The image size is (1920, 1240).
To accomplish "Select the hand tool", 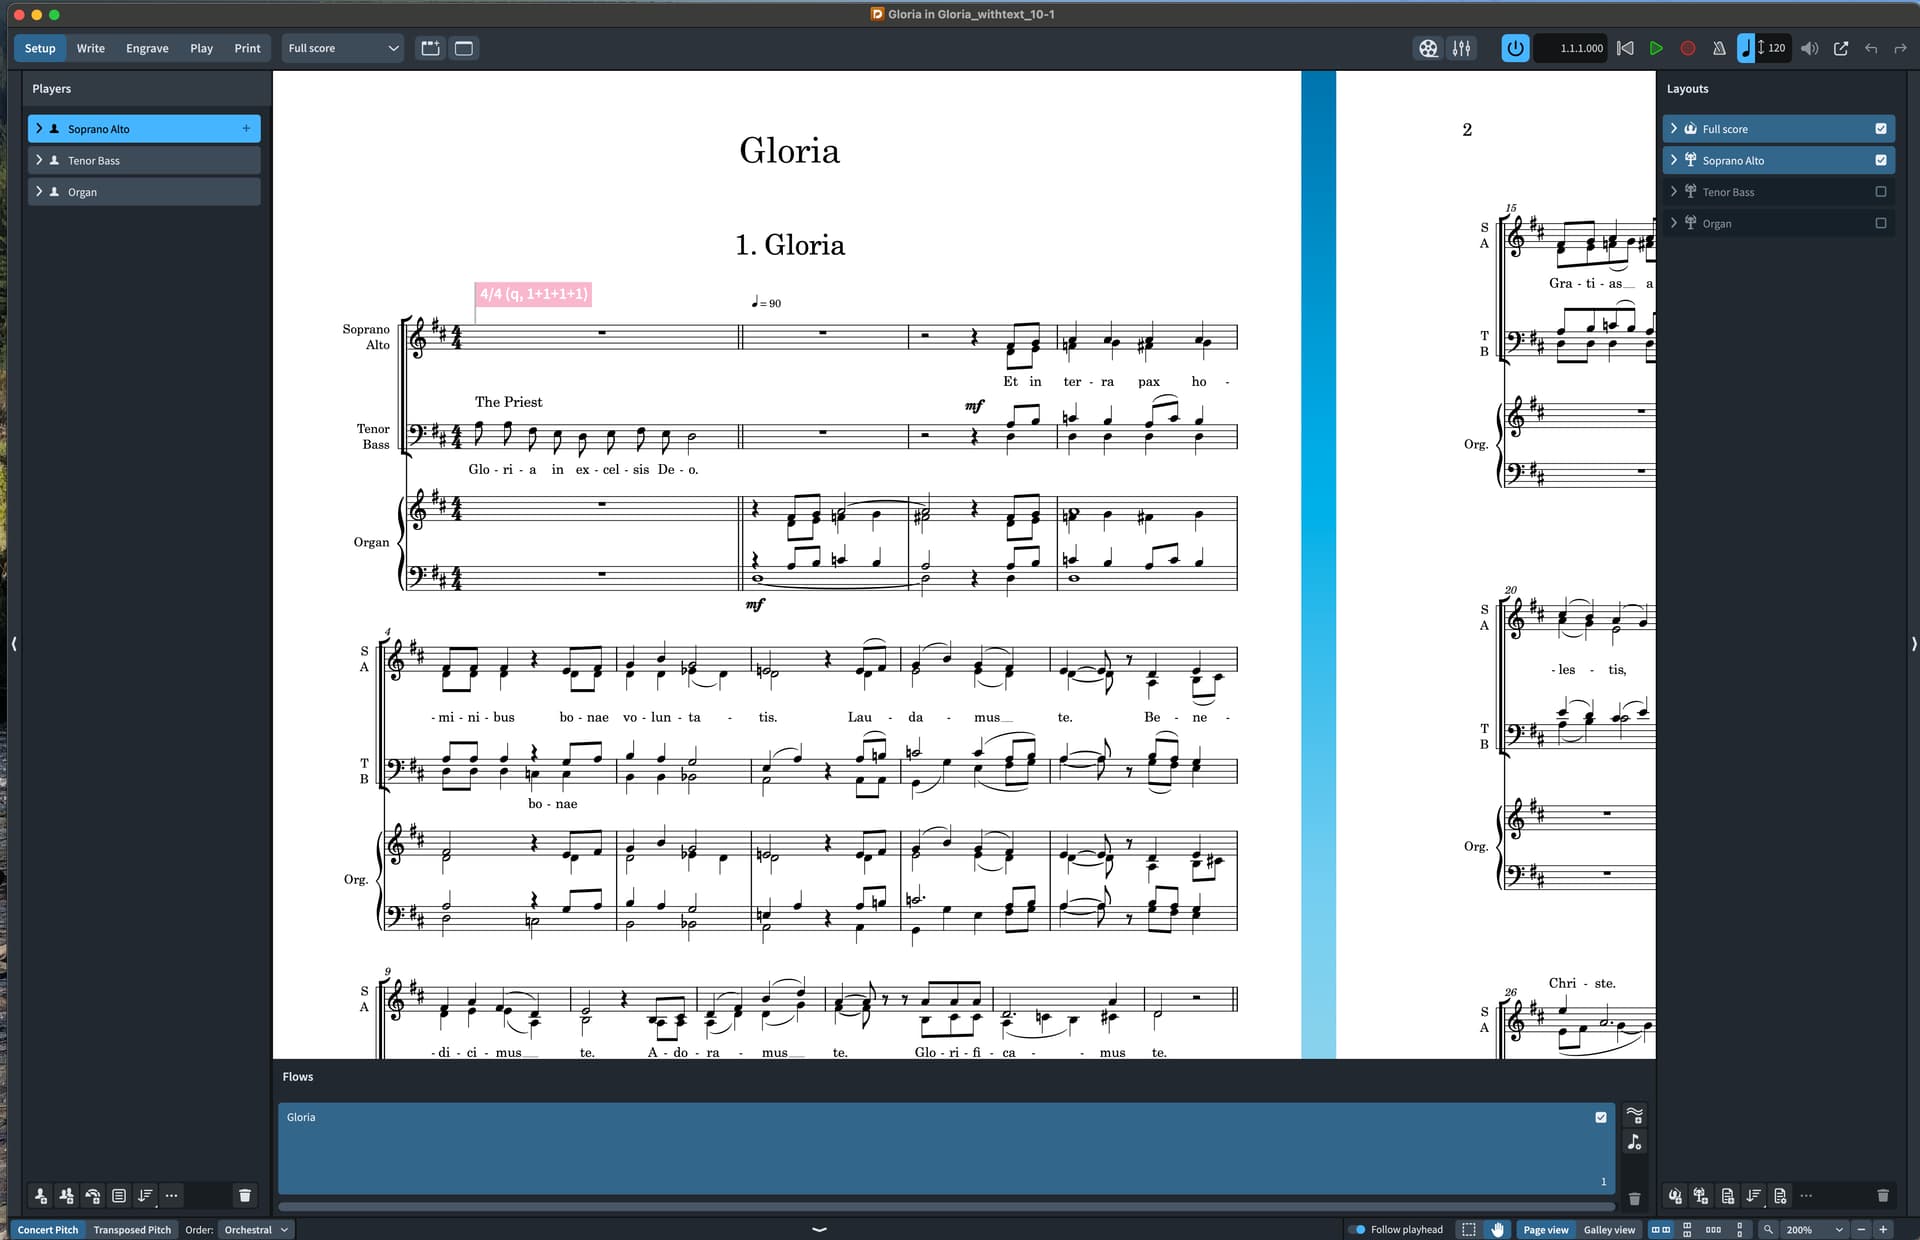I will click(1497, 1229).
